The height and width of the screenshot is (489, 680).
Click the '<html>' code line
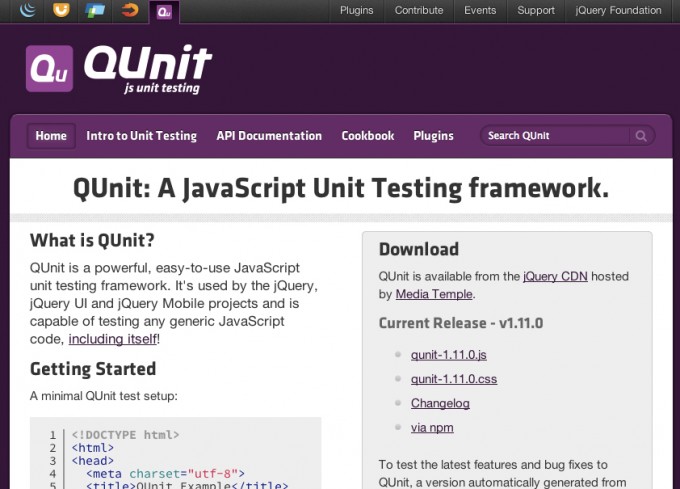[93, 448]
